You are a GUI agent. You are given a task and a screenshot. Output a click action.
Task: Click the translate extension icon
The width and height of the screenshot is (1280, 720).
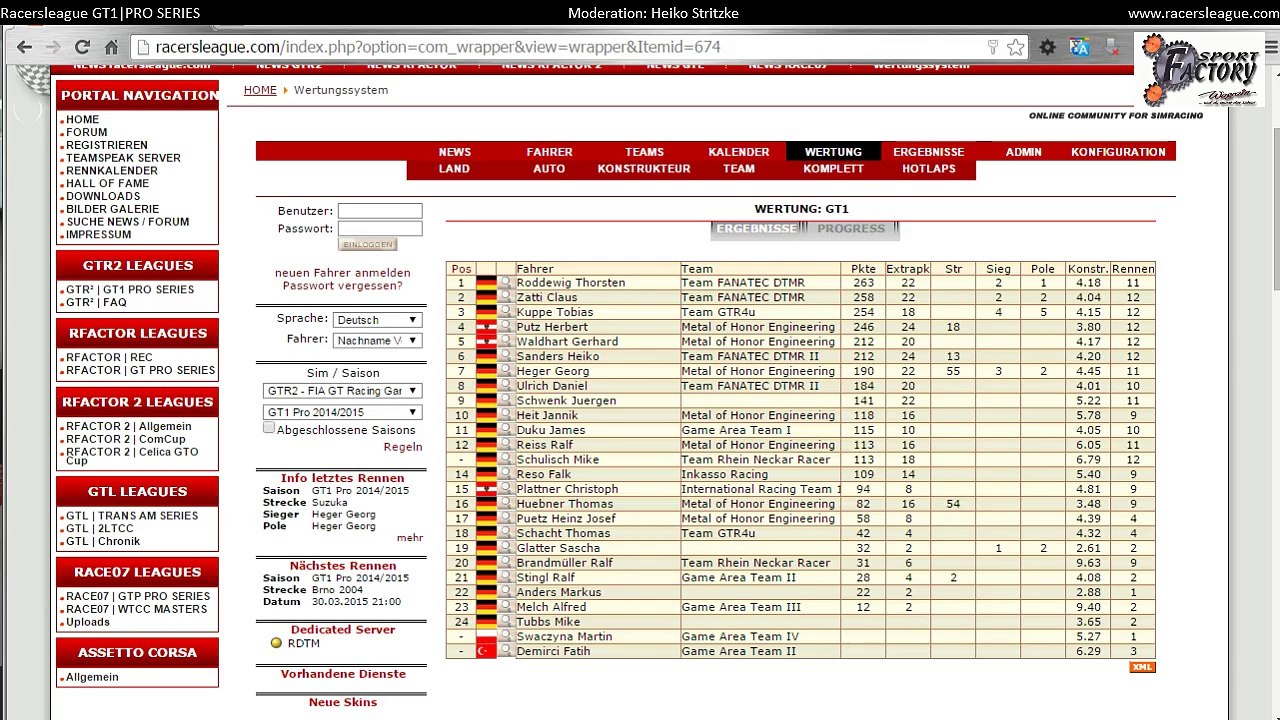click(x=1079, y=47)
